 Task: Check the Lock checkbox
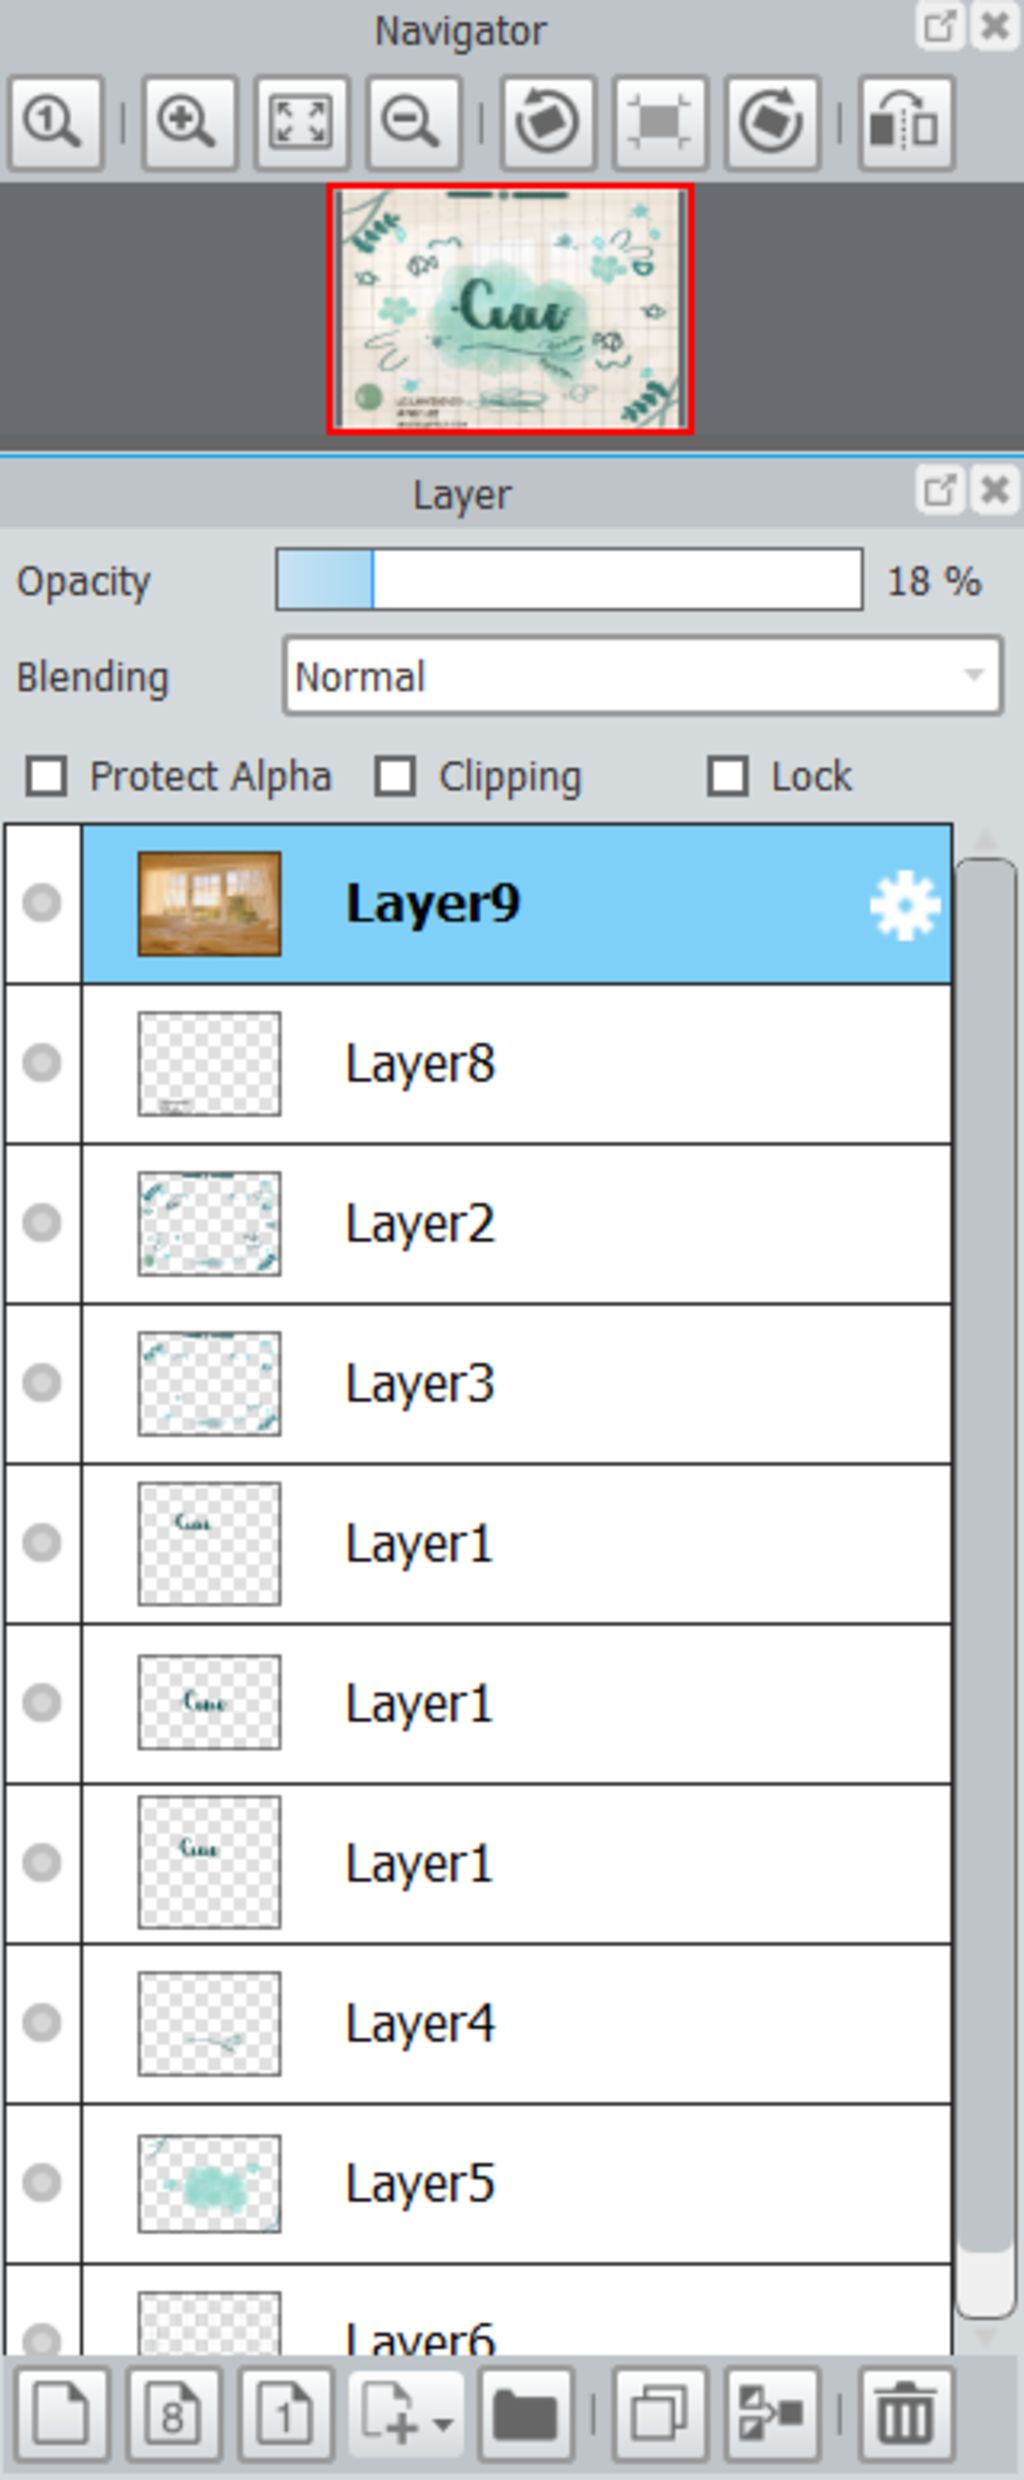tap(727, 777)
